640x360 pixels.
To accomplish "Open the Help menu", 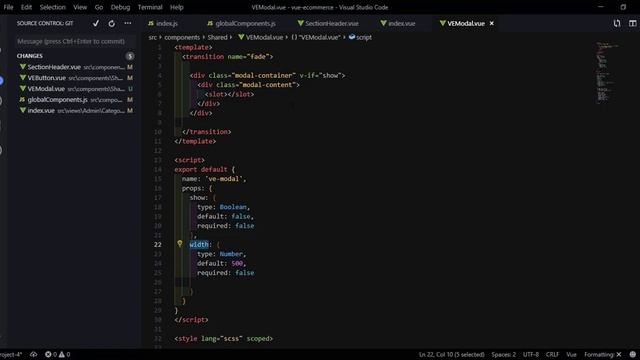I will (177, 7).
